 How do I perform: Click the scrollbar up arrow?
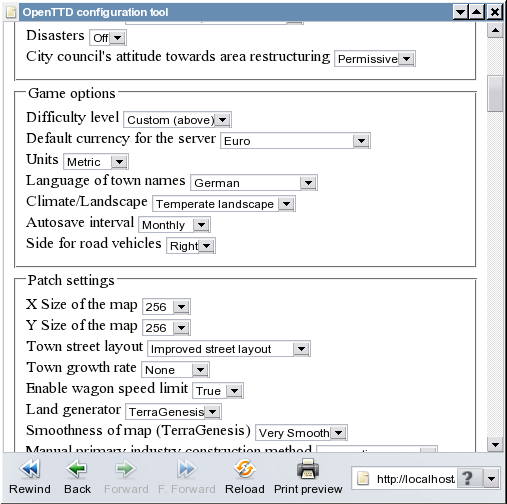coord(495,30)
